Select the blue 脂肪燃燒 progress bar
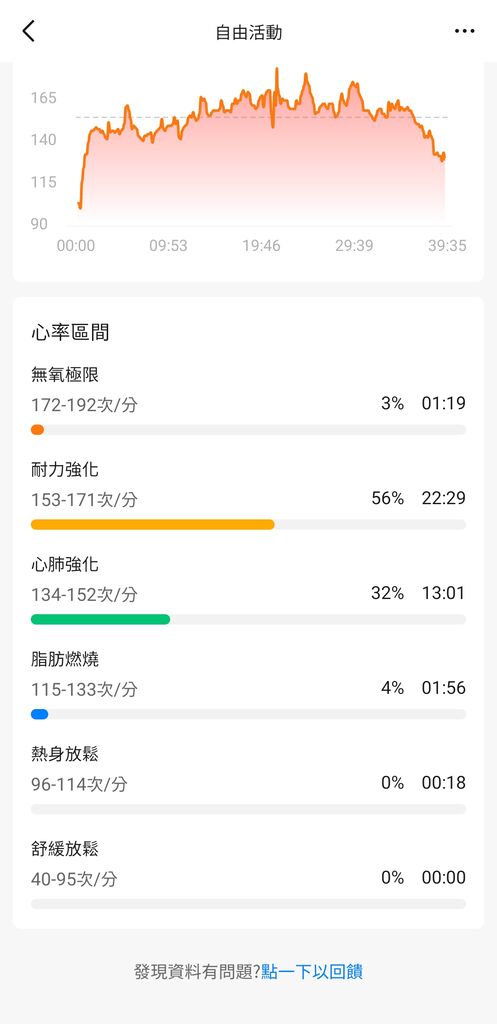 [x=248, y=714]
